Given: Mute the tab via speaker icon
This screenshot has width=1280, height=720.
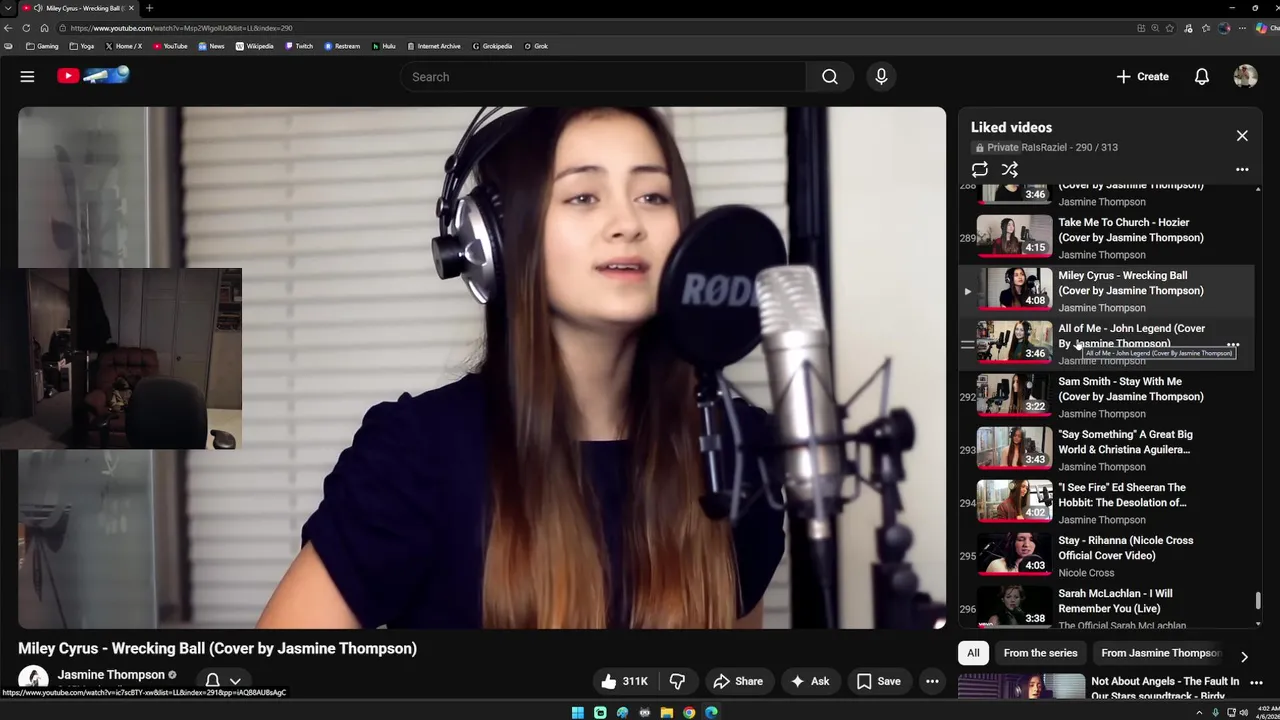Looking at the screenshot, I should click(x=38, y=8).
